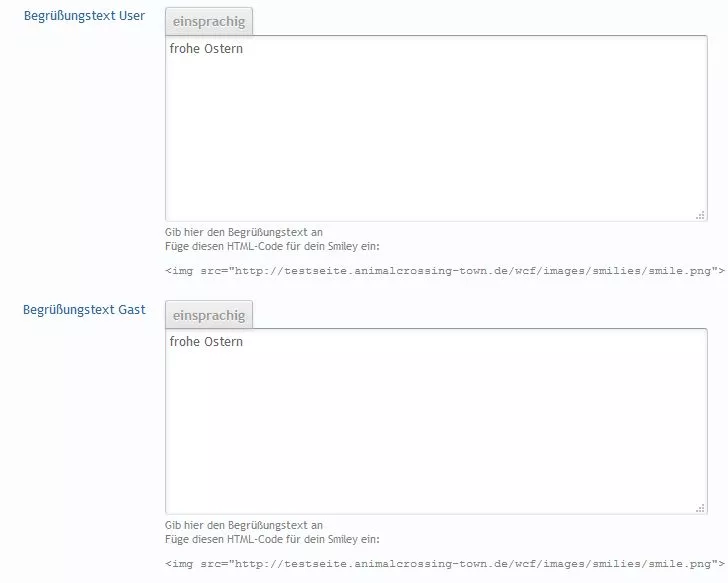Screen dimensions: 728x583
Task: Click the smiley HTML code under User field
Action: [445, 271]
